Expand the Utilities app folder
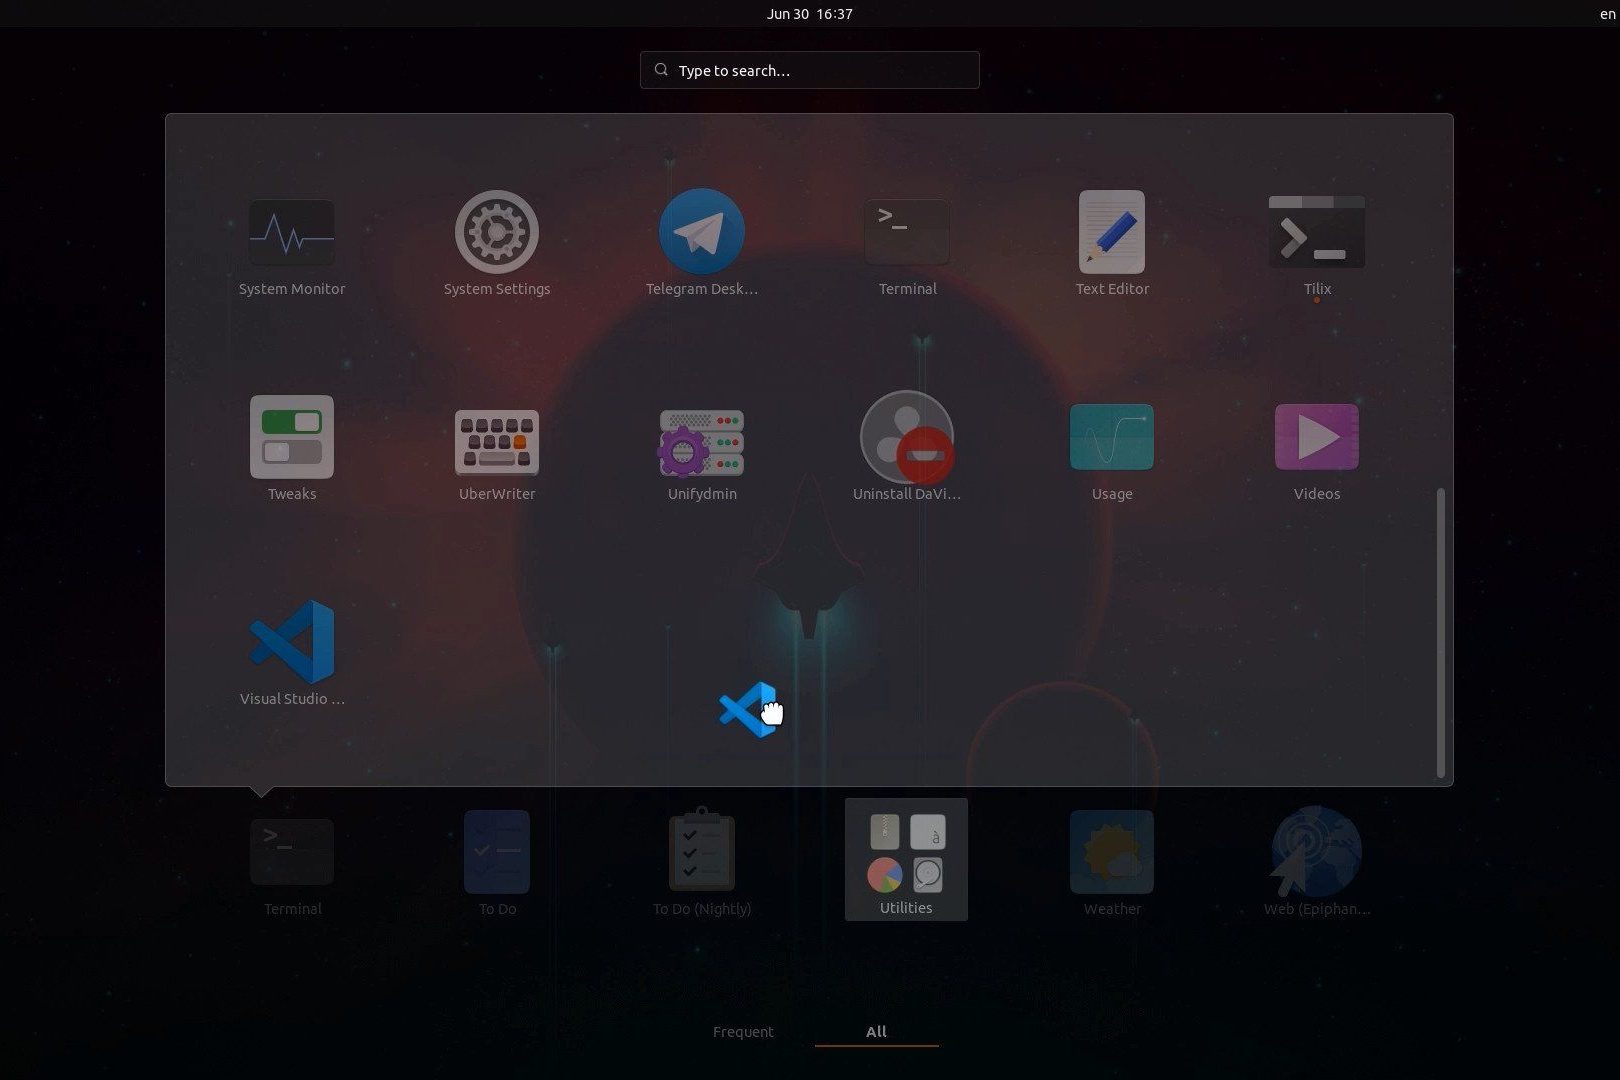 pyautogui.click(x=905, y=859)
